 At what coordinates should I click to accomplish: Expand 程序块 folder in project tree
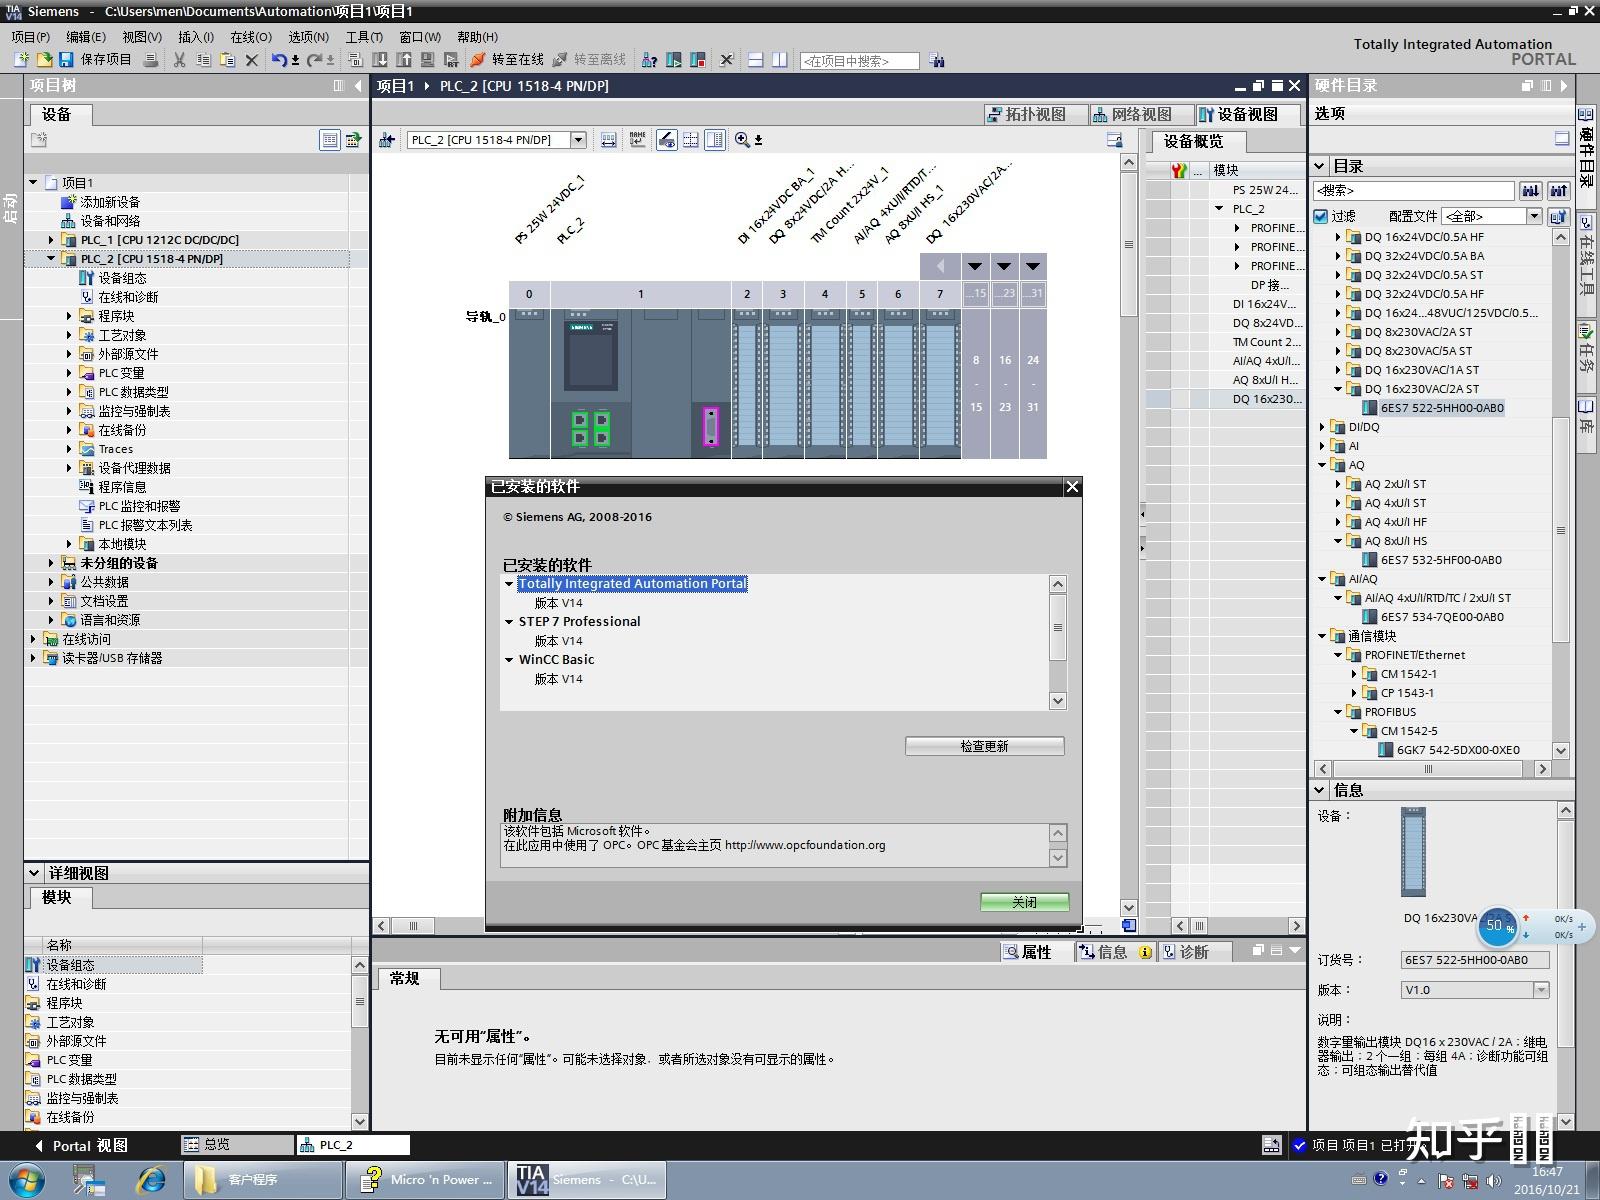[69, 316]
